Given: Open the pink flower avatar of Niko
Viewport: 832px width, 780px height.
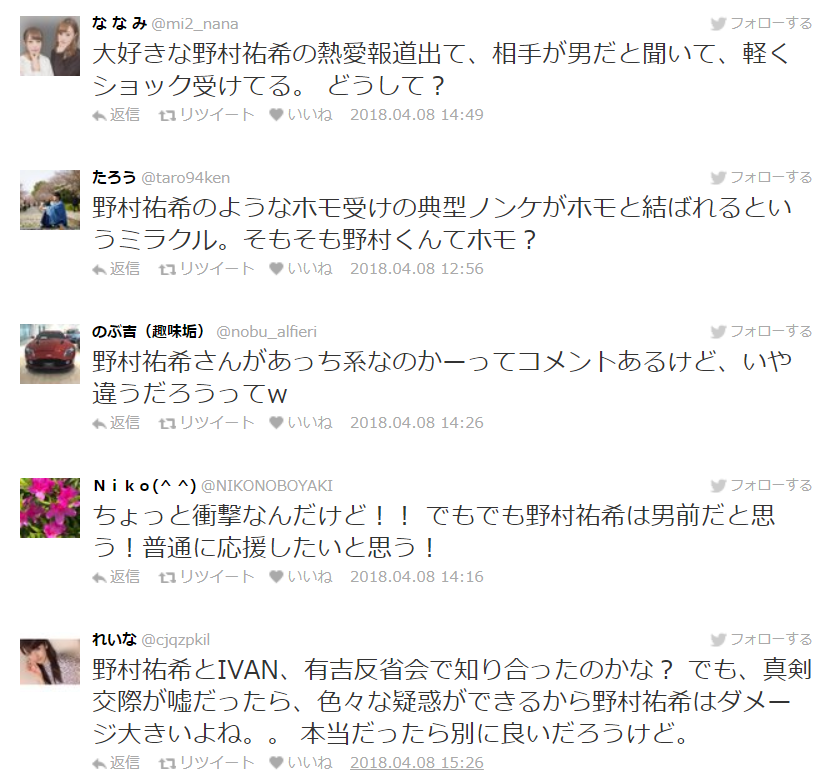Looking at the screenshot, I should tap(50, 508).
